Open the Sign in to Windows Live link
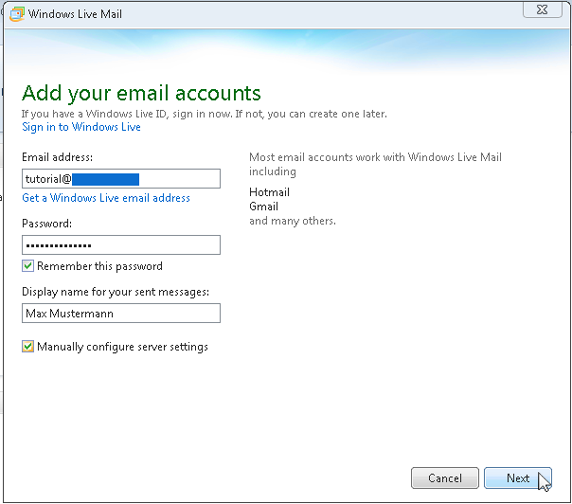Screen dimensions: 572x504 point(81,127)
